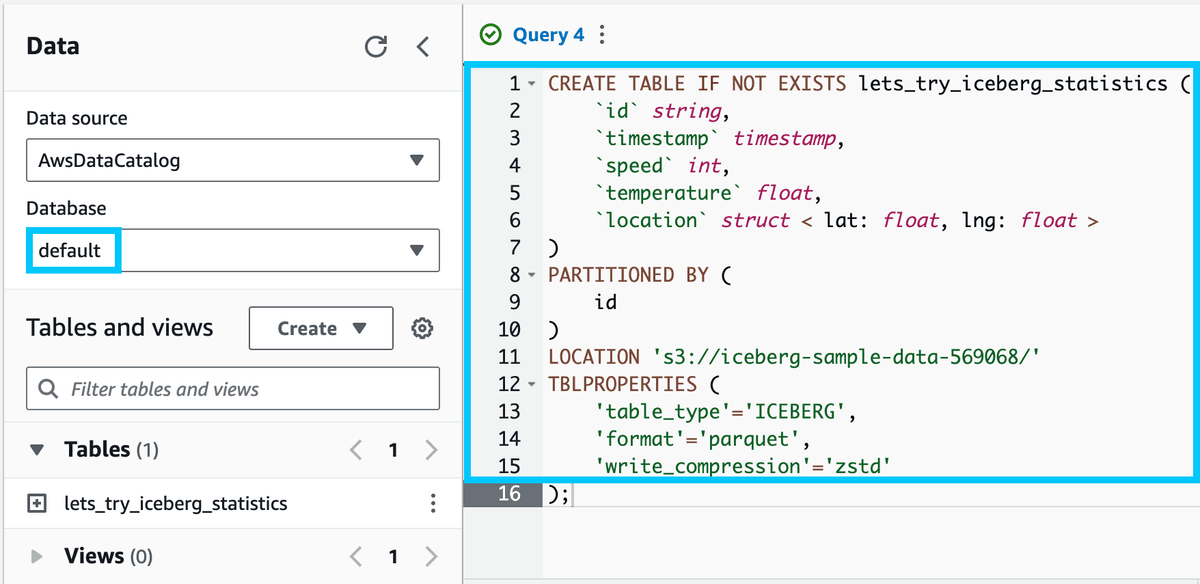Open the Data source dropdown
This screenshot has width=1200, height=584.
(232, 160)
